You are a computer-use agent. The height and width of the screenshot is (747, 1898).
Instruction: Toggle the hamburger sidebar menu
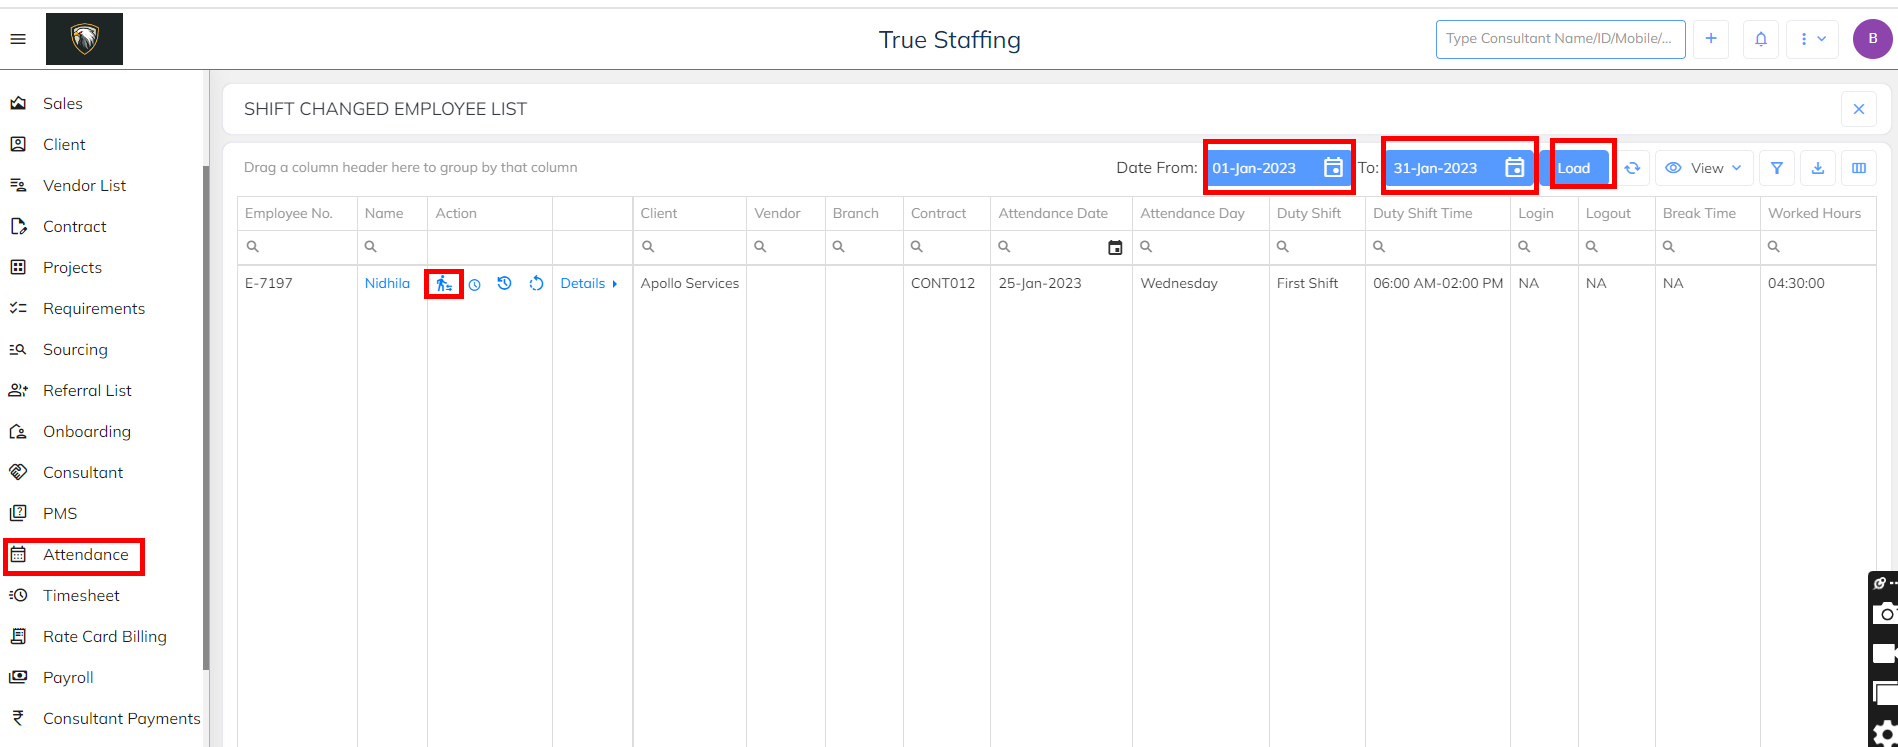point(18,39)
